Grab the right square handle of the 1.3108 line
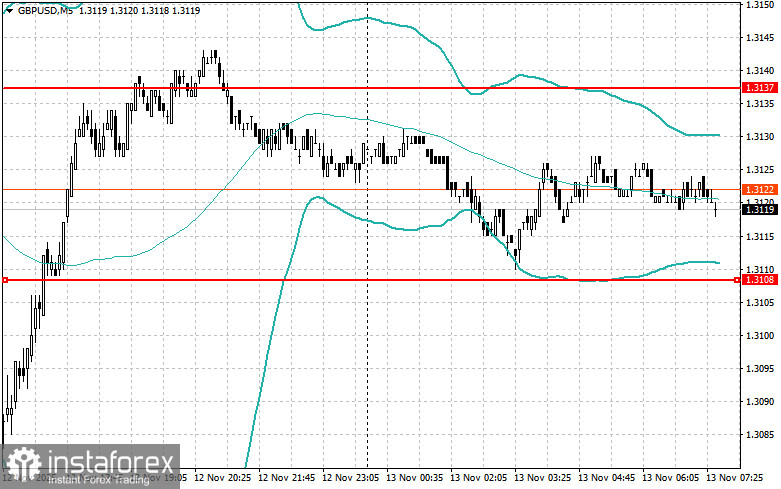This screenshot has width=781, height=489. click(x=737, y=280)
